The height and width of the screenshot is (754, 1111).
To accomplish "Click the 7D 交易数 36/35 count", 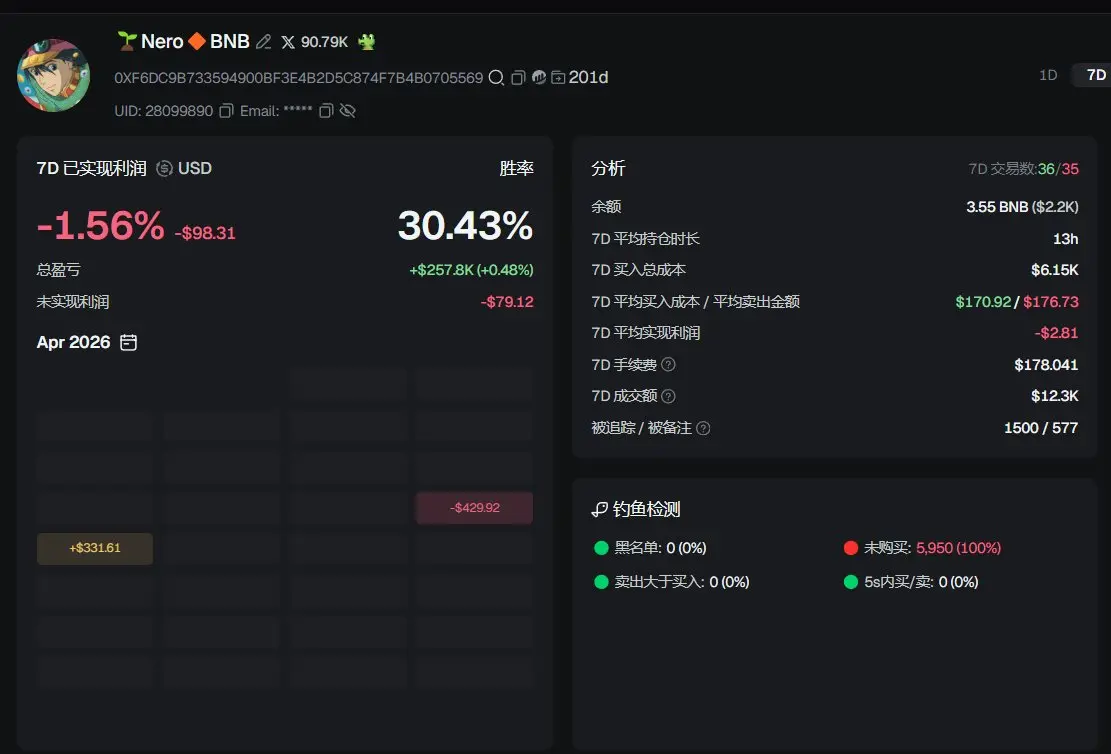I will tap(1023, 169).
